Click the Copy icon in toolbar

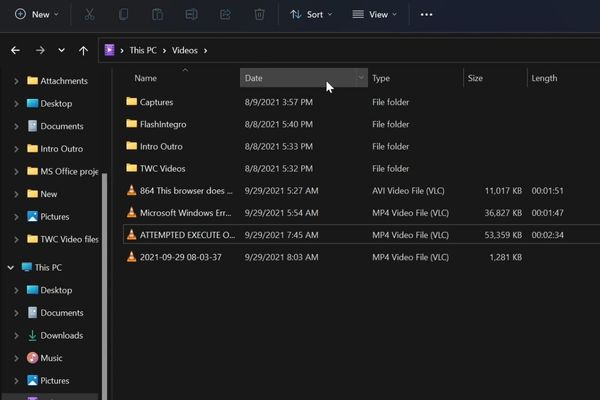123,15
